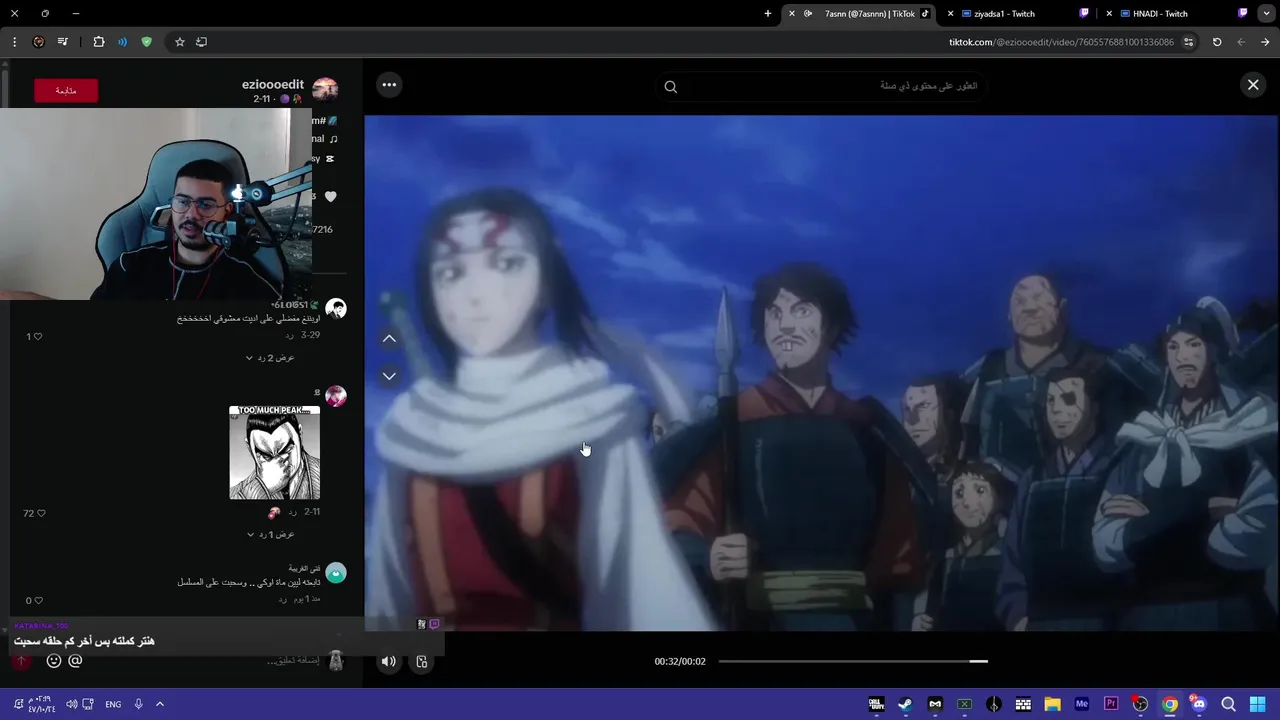Bookmark this page with star icon

coord(180,42)
